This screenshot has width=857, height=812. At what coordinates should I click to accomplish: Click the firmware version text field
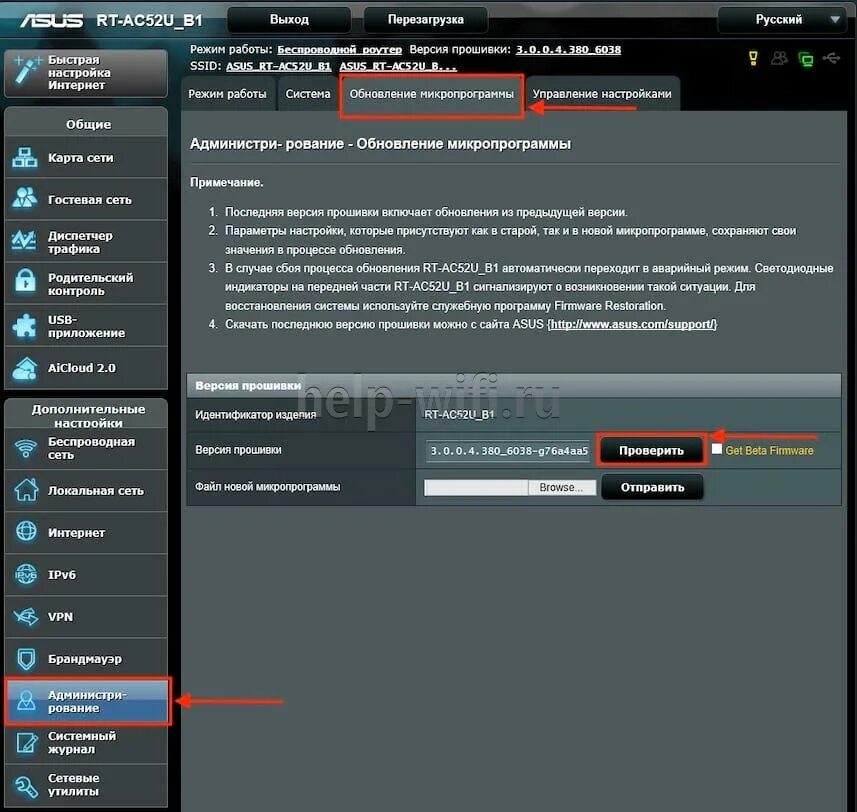(x=508, y=451)
